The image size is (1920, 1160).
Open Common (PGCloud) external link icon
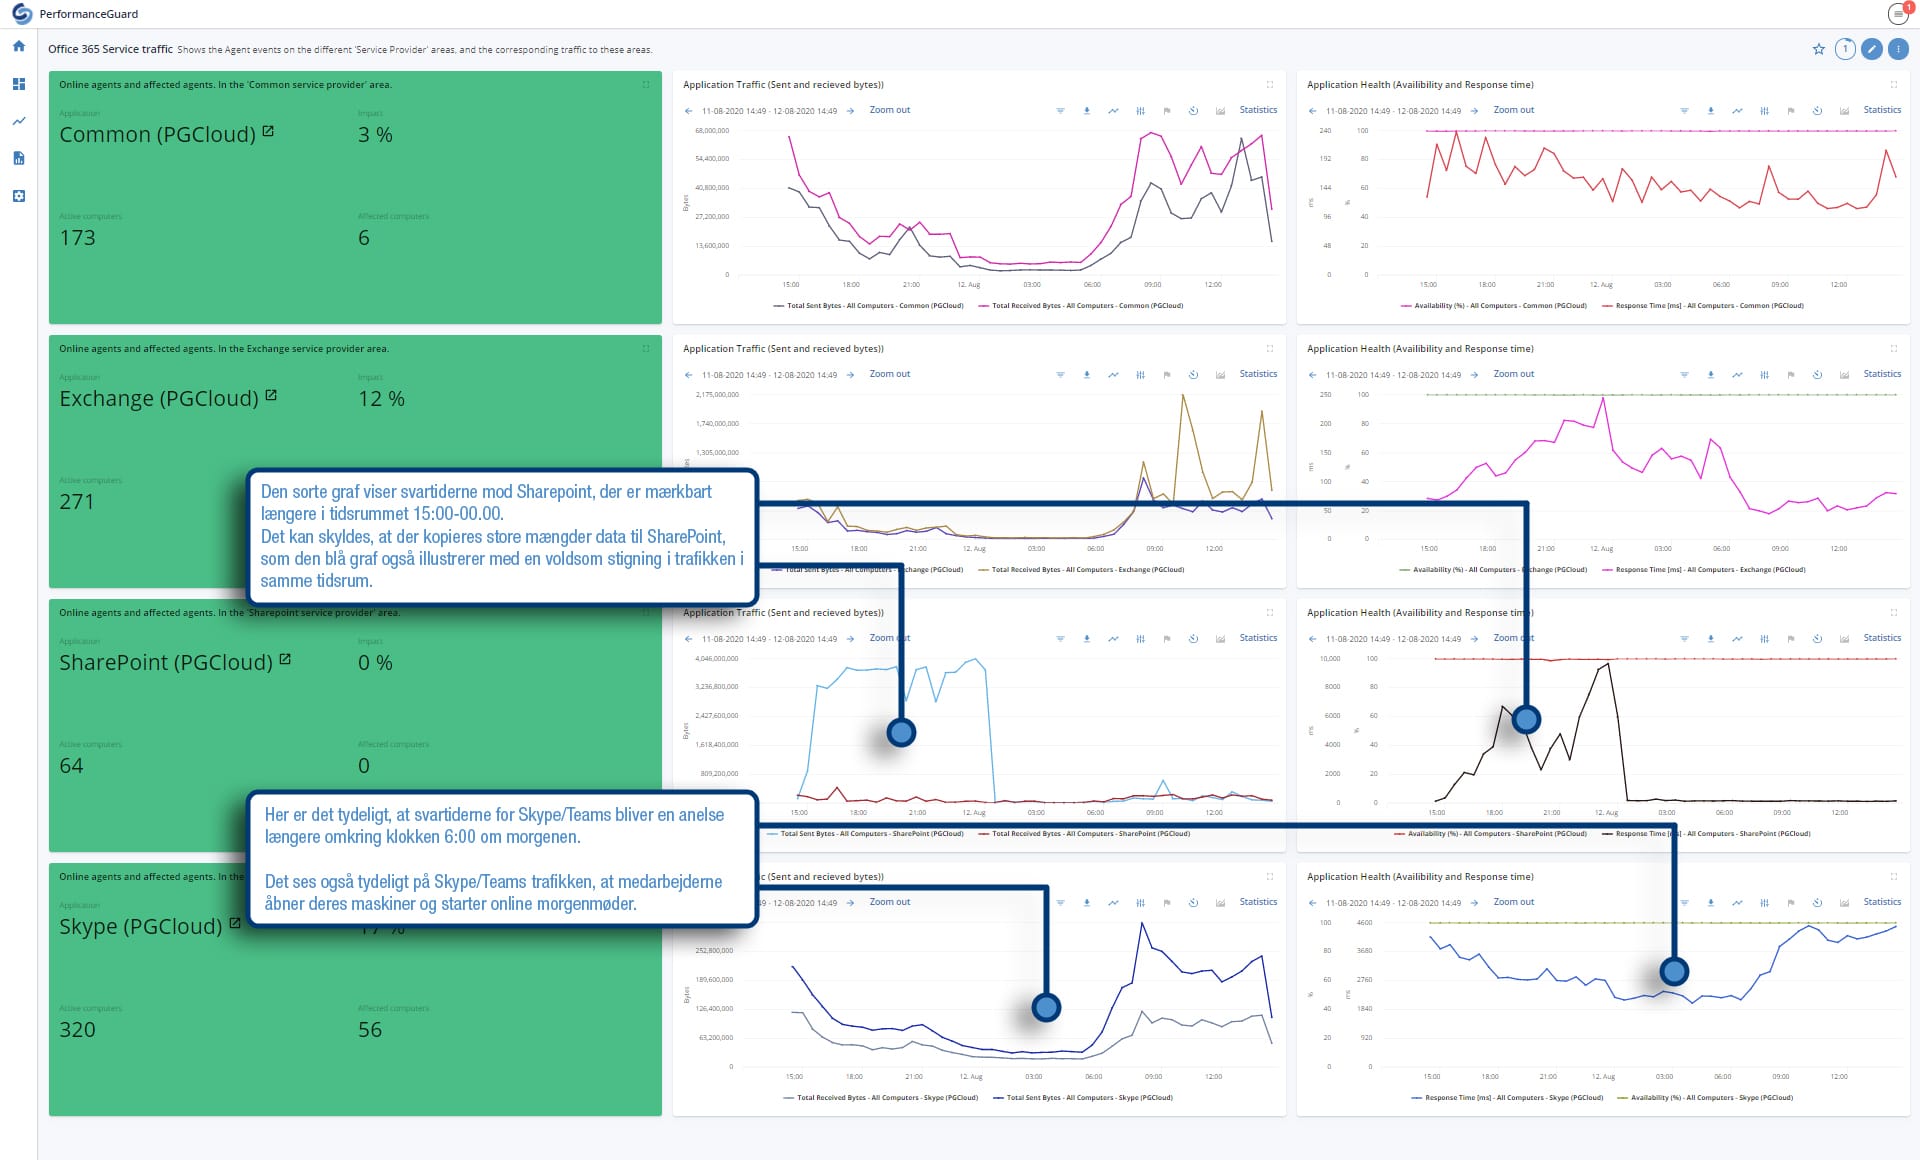click(x=268, y=131)
